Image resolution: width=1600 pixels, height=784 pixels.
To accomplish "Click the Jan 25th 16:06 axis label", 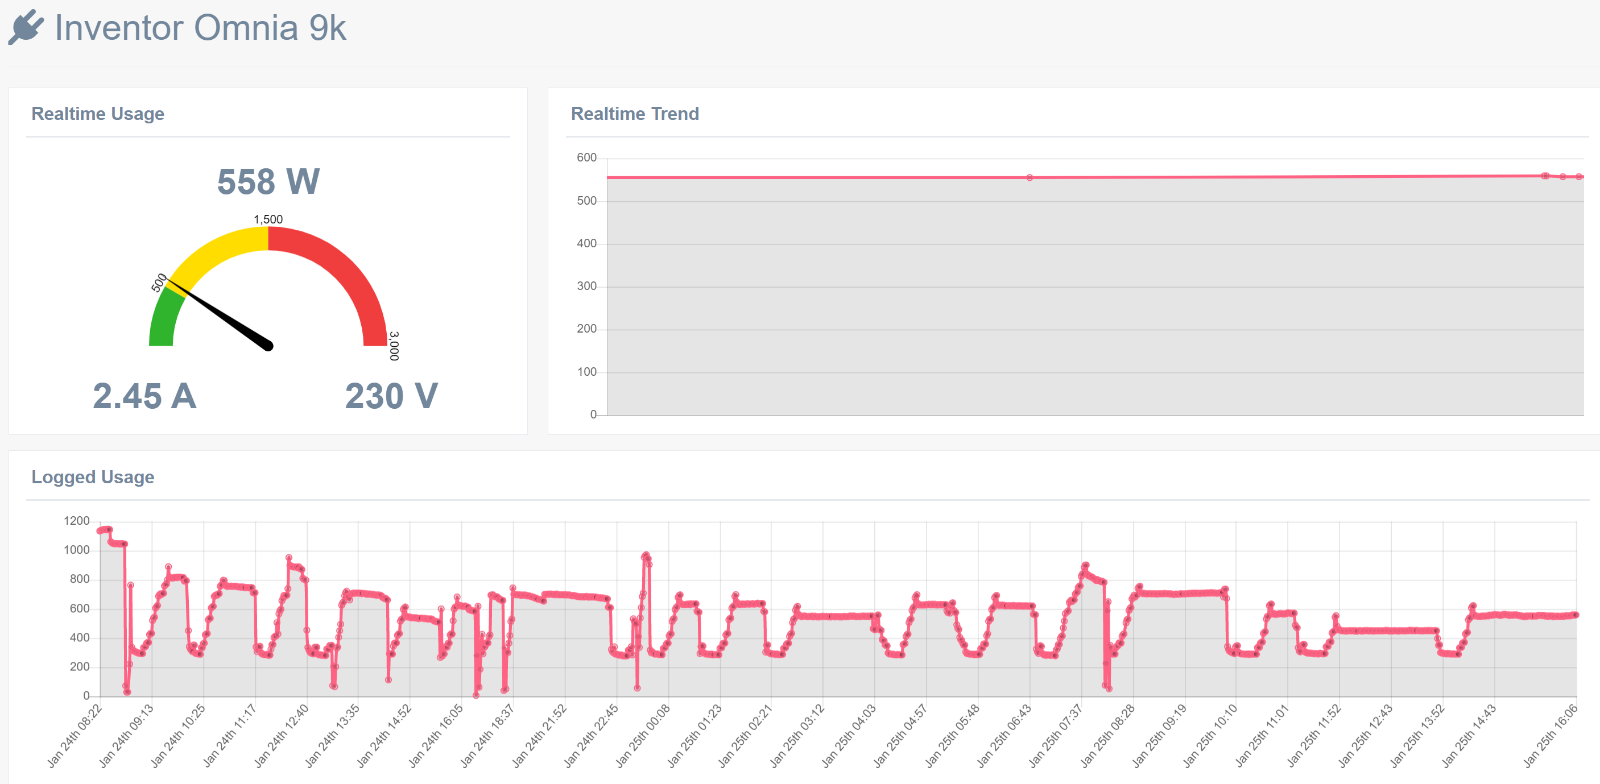I will [1551, 735].
